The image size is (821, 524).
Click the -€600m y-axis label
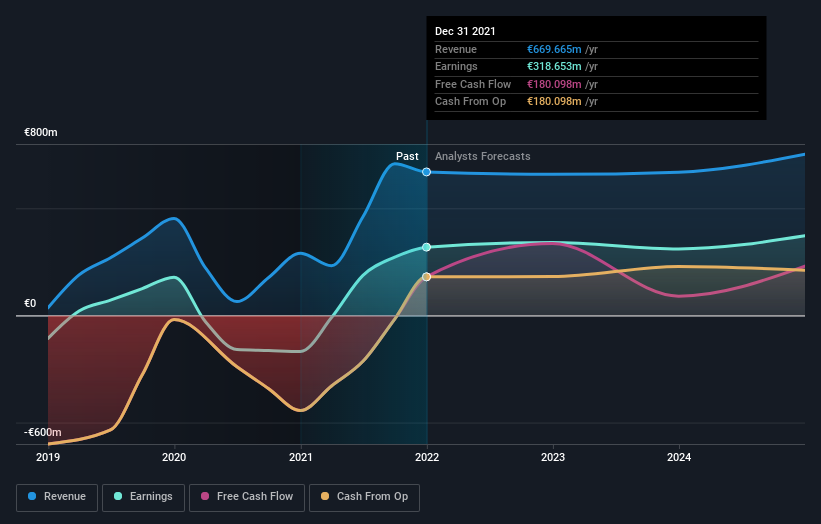pyautogui.click(x=42, y=432)
